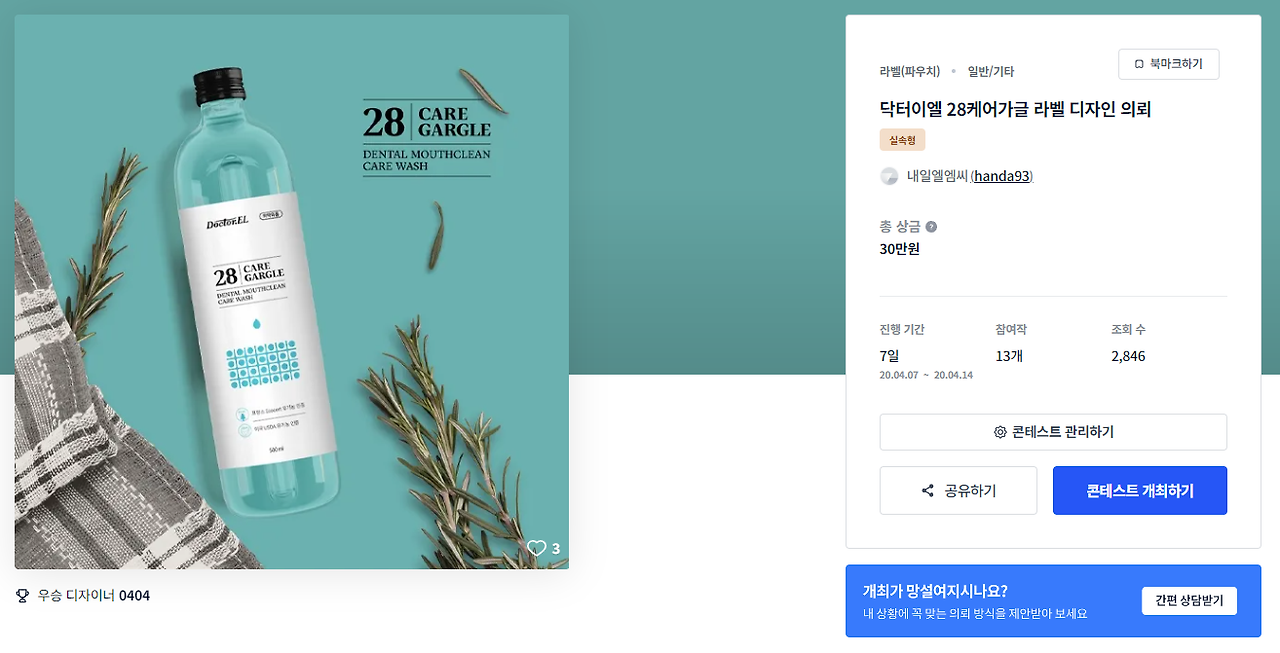This screenshot has width=1280, height=653.
Task: Select the 일반/기타 category link
Action: pyautogui.click(x=991, y=71)
